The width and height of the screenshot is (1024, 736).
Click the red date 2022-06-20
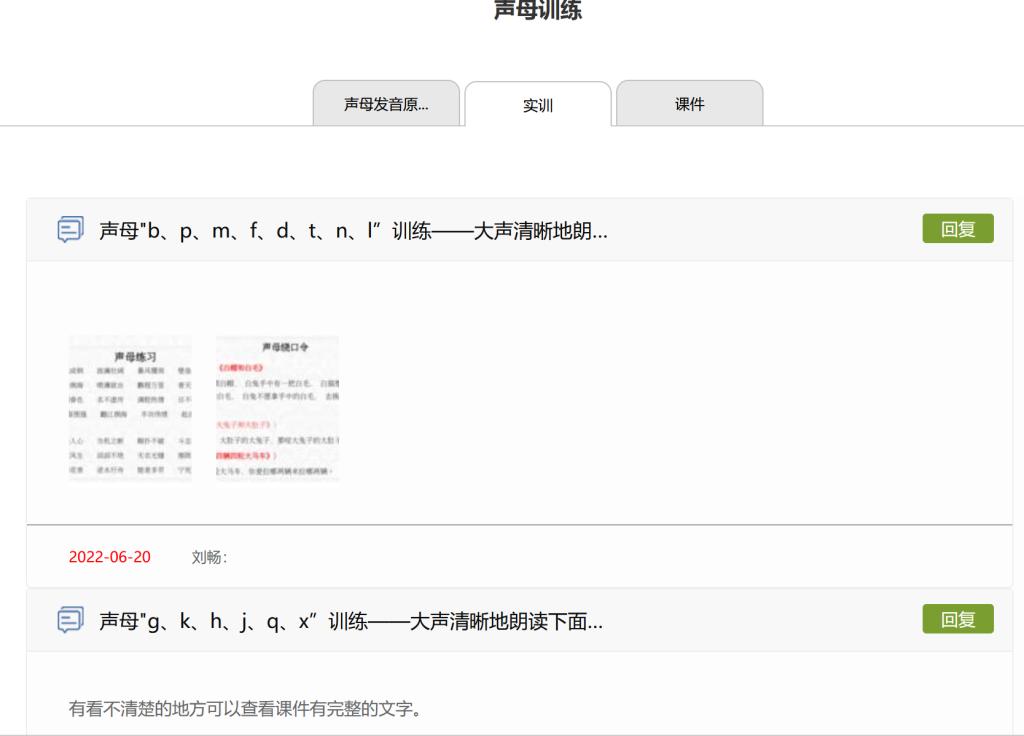(109, 557)
